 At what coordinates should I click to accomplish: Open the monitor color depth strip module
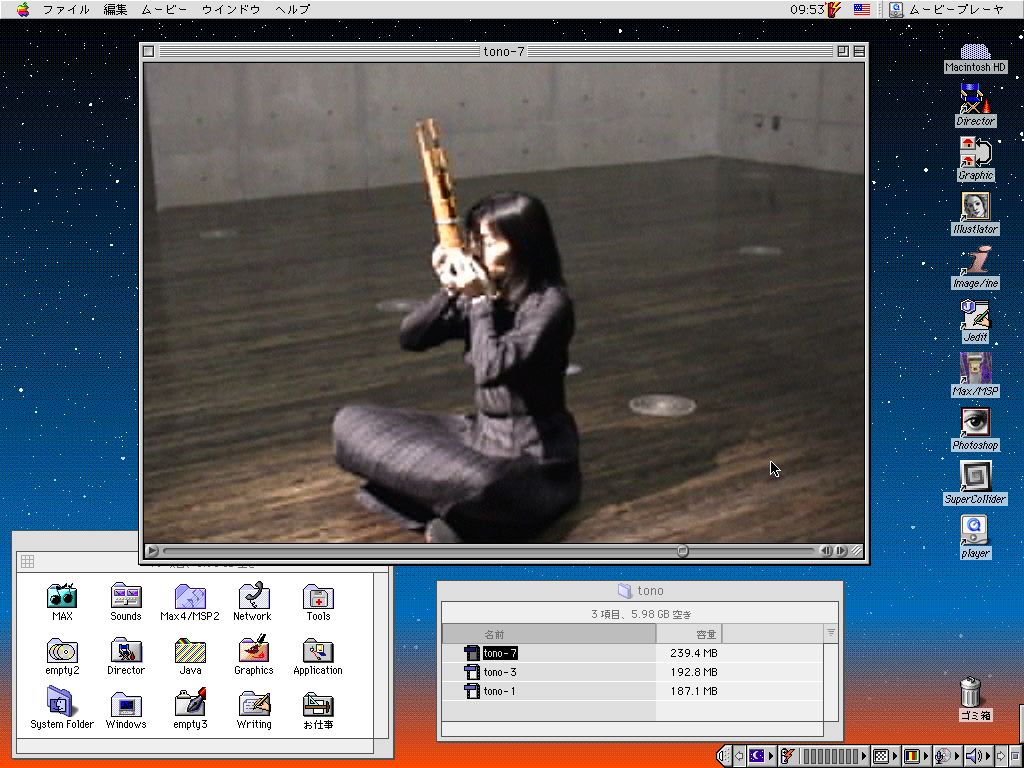(911, 757)
